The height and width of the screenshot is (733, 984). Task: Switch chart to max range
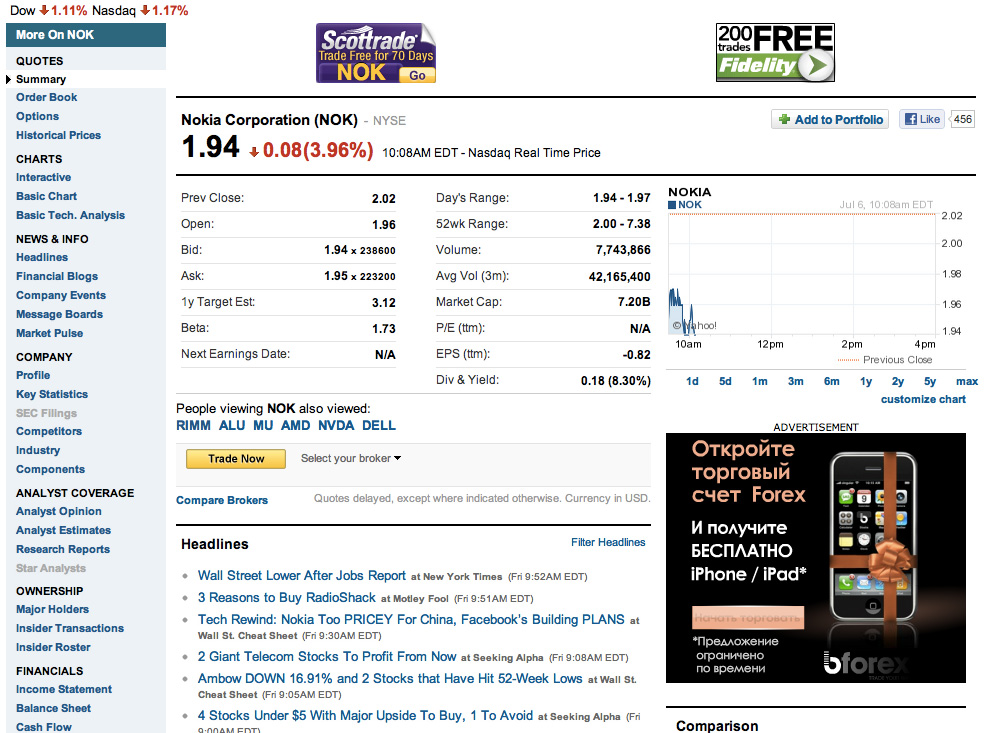(x=967, y=381)
